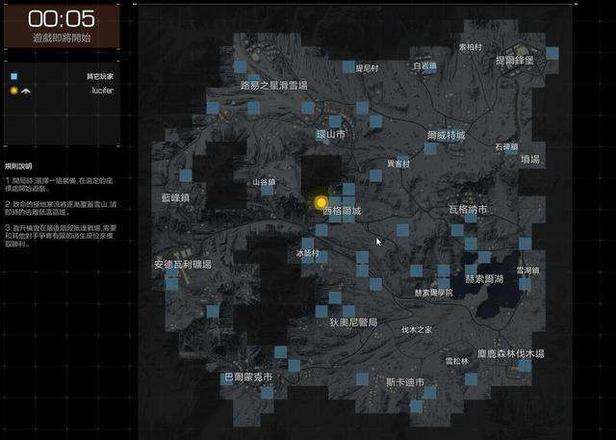
Task: Click the 路易之星滑雪場 map label
Action: click(x=274, y=85)
